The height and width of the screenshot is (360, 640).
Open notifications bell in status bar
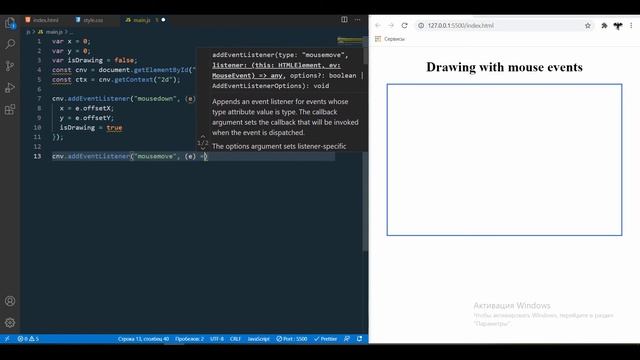(x=360, y=339)
